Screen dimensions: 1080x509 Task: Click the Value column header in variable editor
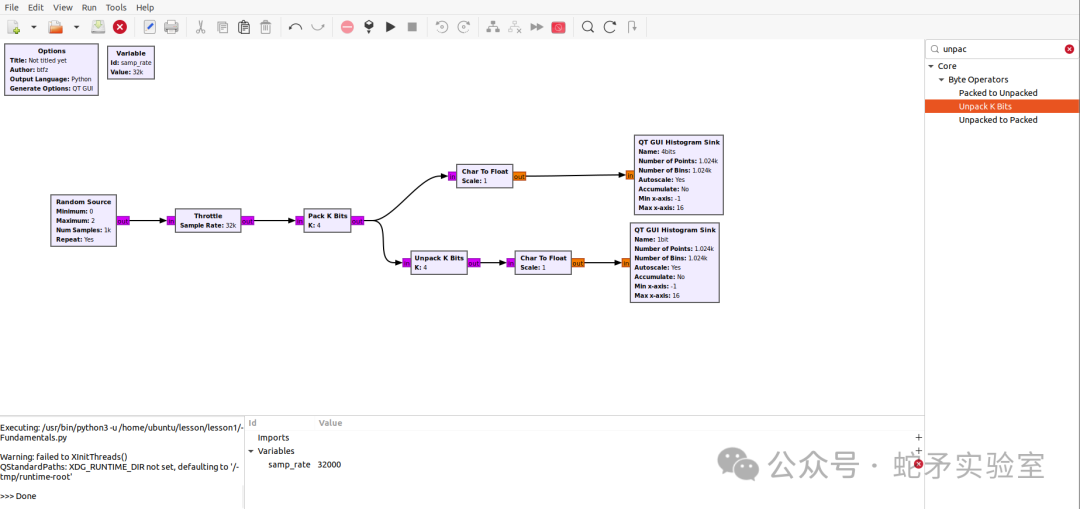pos(330,423)
